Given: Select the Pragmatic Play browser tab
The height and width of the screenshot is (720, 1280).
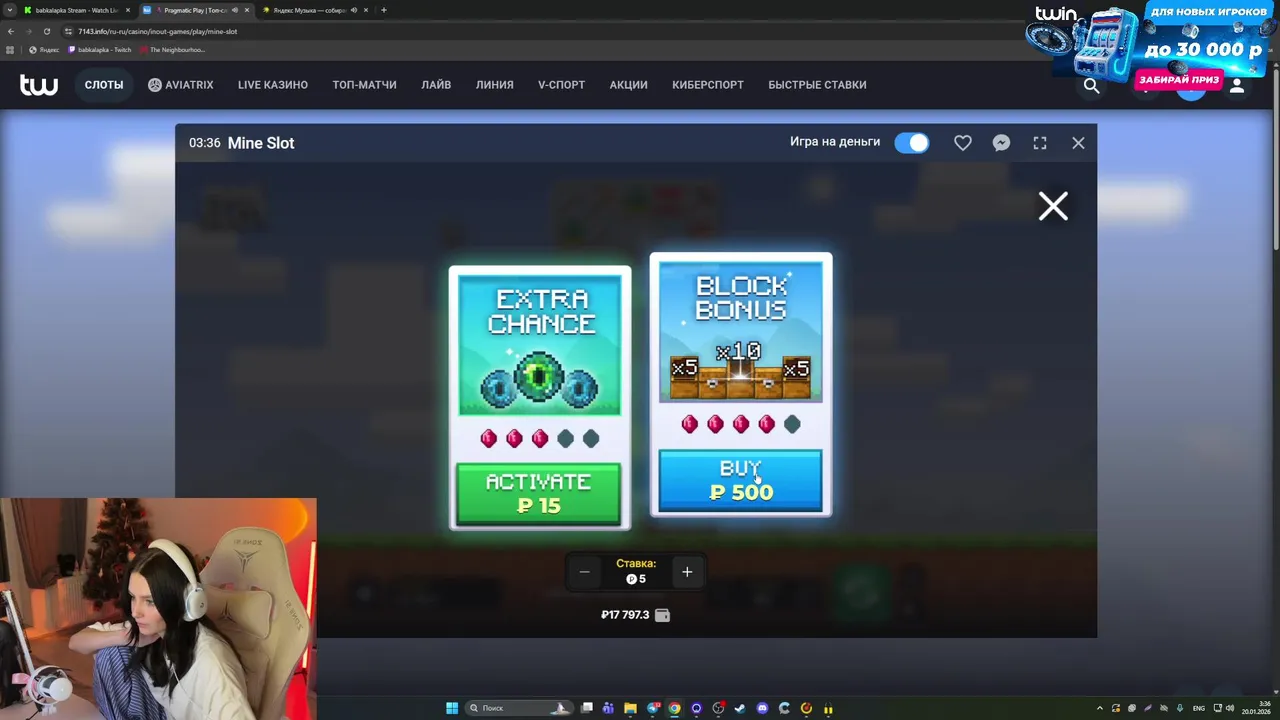Looking at the screenshot, I should (x=196, y=10).
